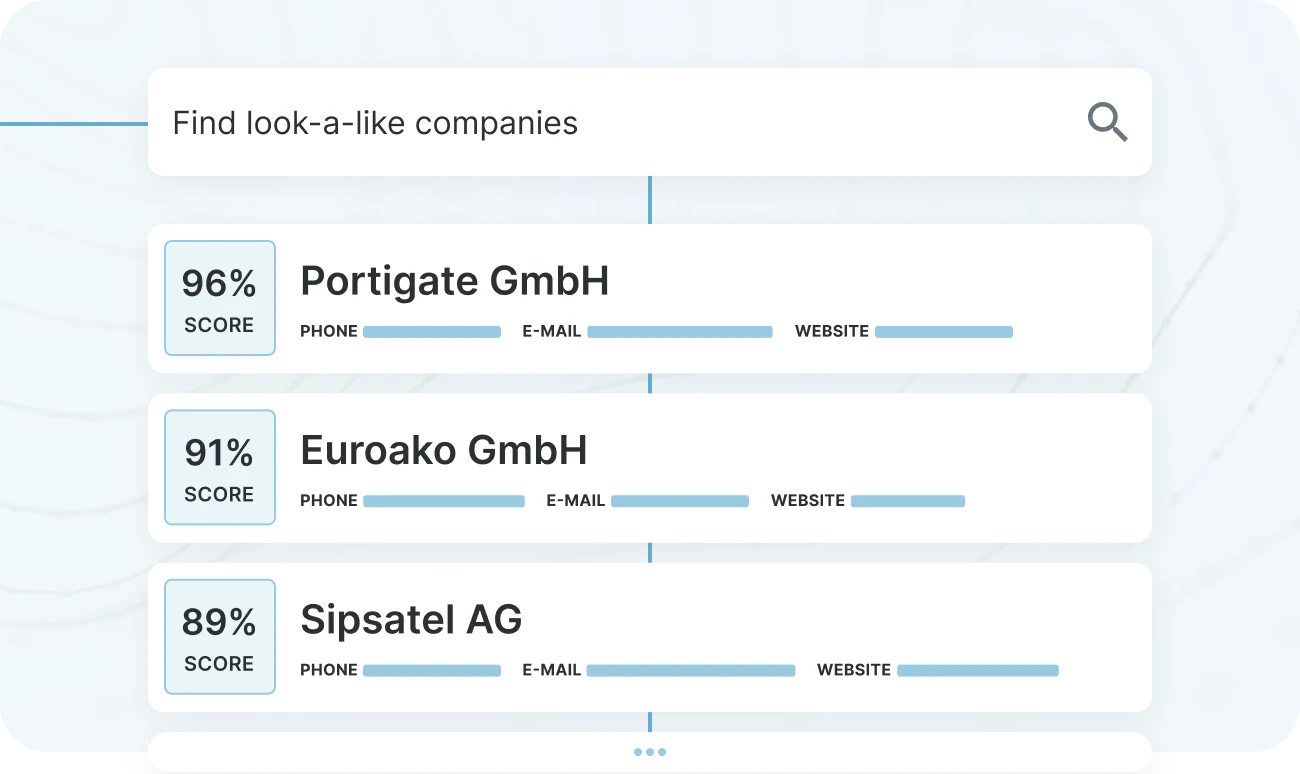The height and width of the screenshot is (774, 1300).
Task: Click Sipsatel AG phone number bar
Action: coord(431,671)
